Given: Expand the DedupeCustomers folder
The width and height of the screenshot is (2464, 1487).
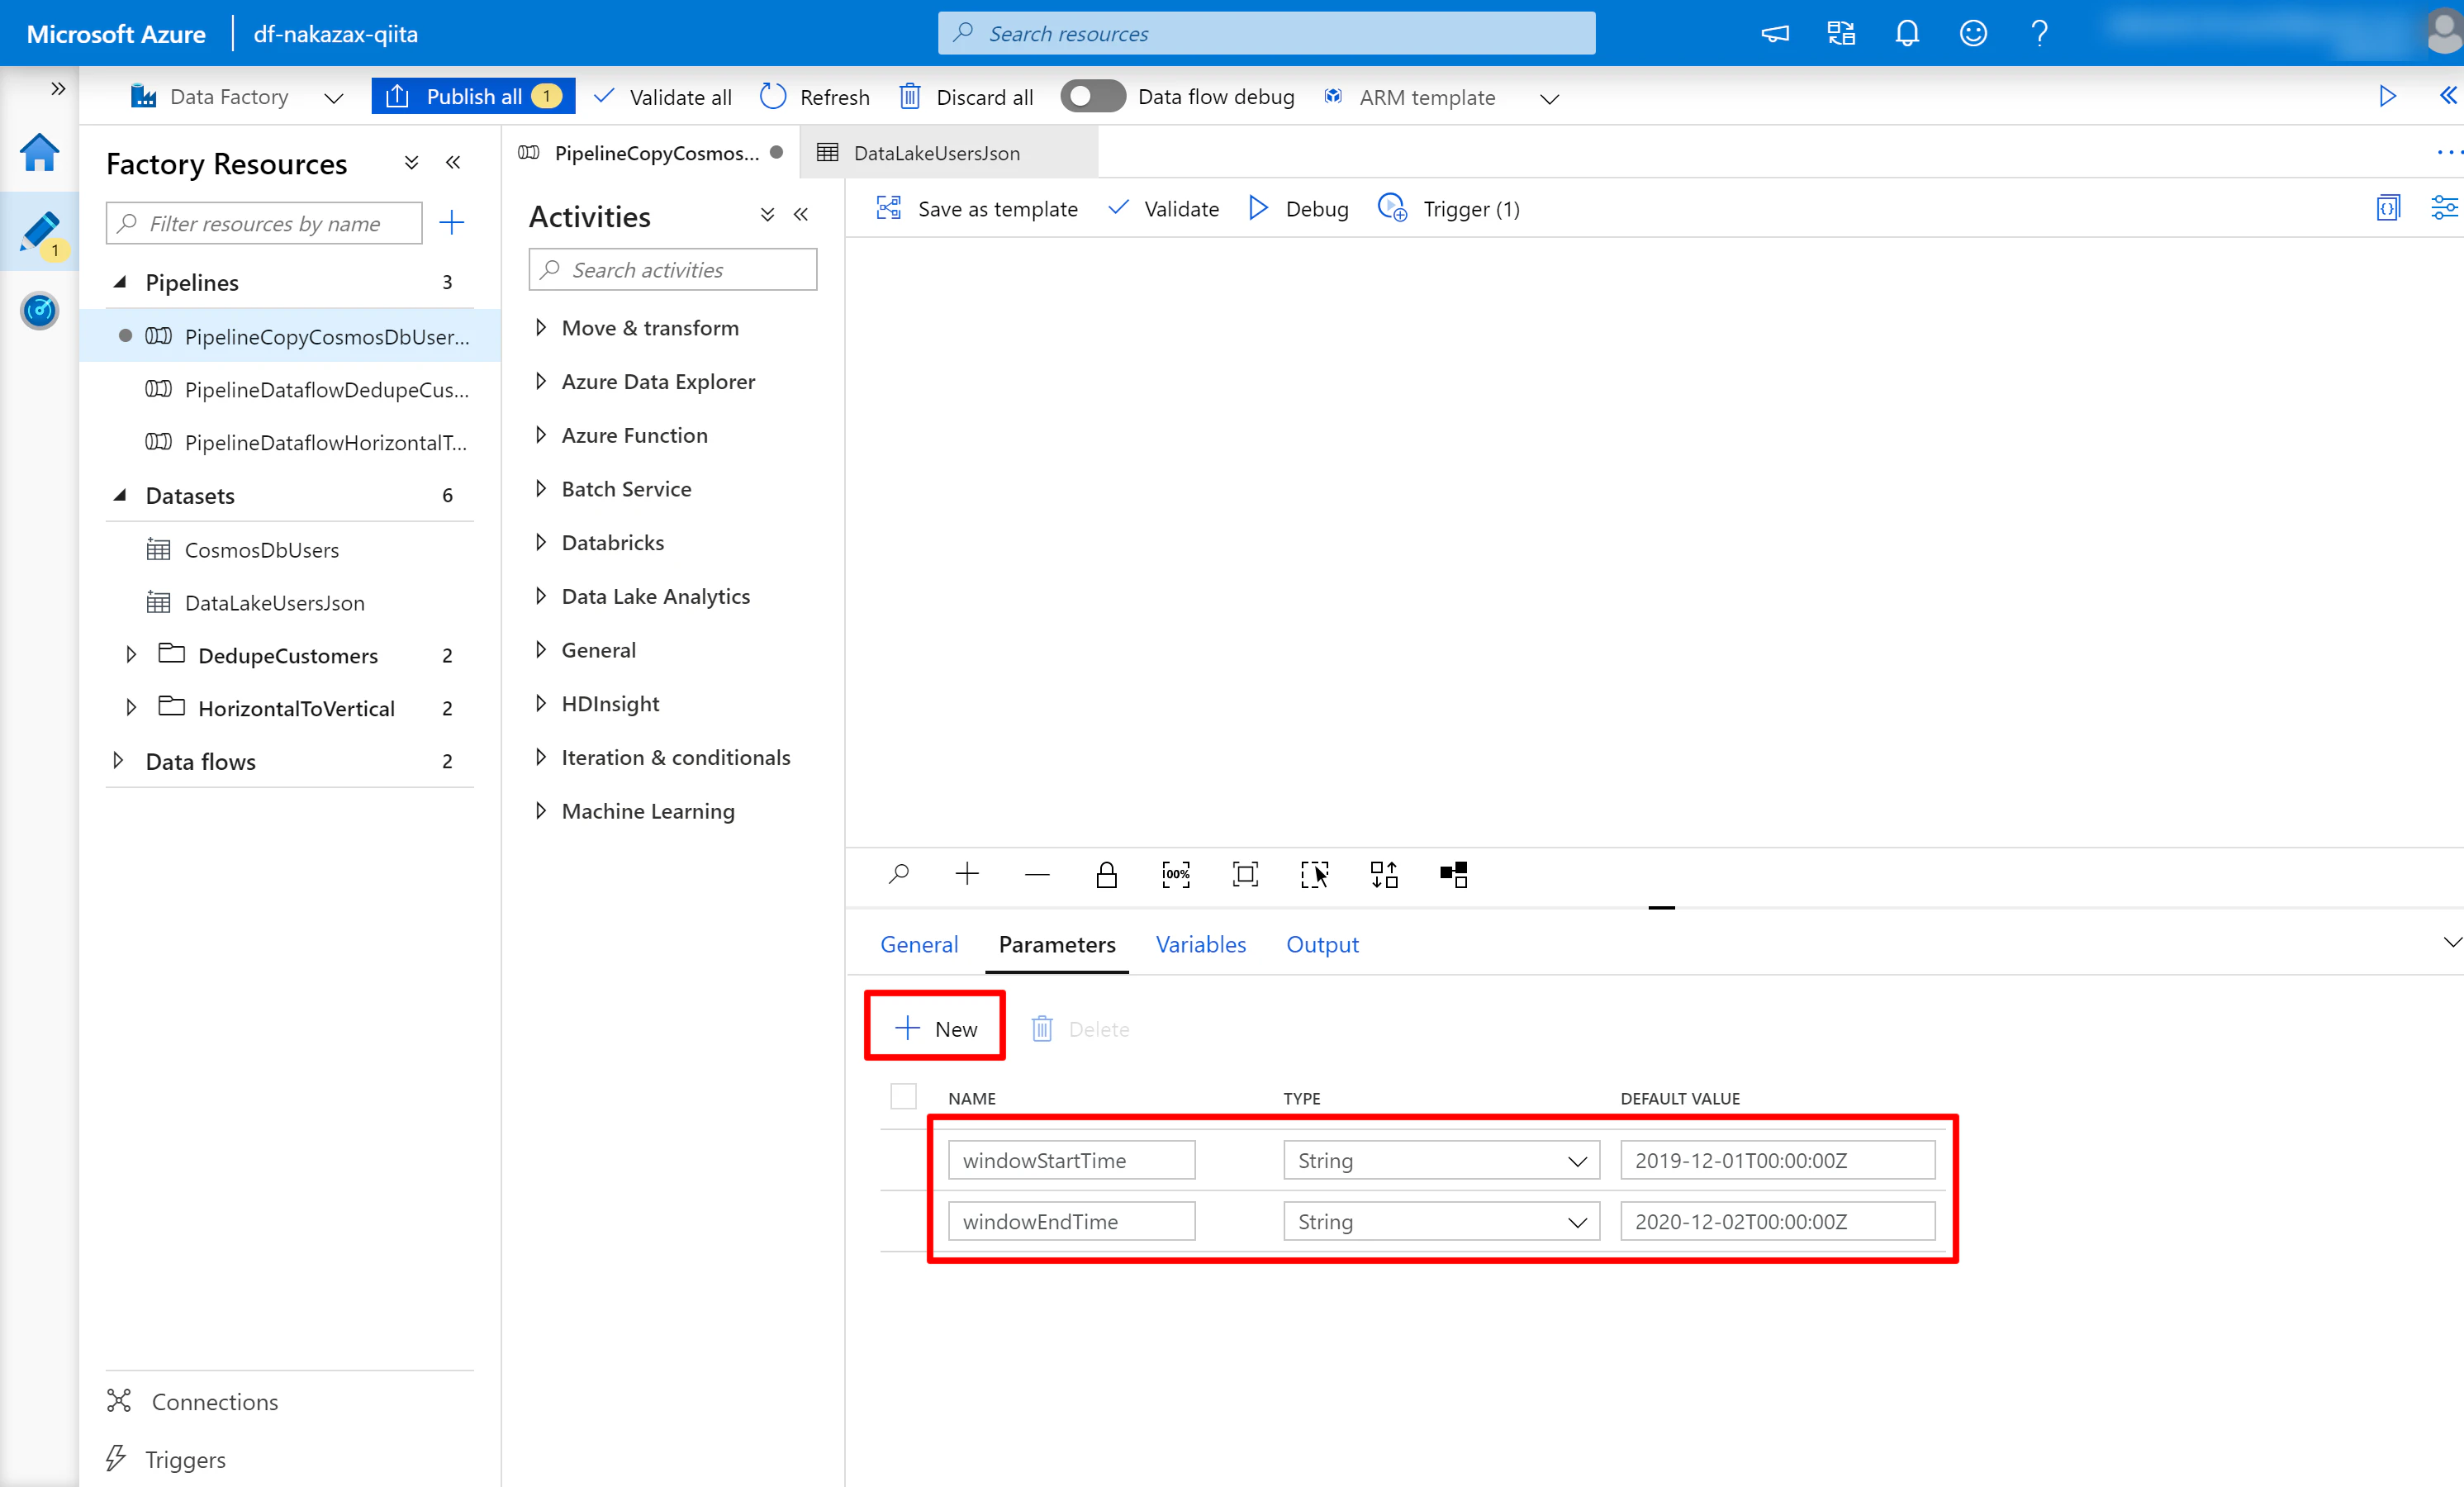Looking at the screenshot, I should click(131, 655).
